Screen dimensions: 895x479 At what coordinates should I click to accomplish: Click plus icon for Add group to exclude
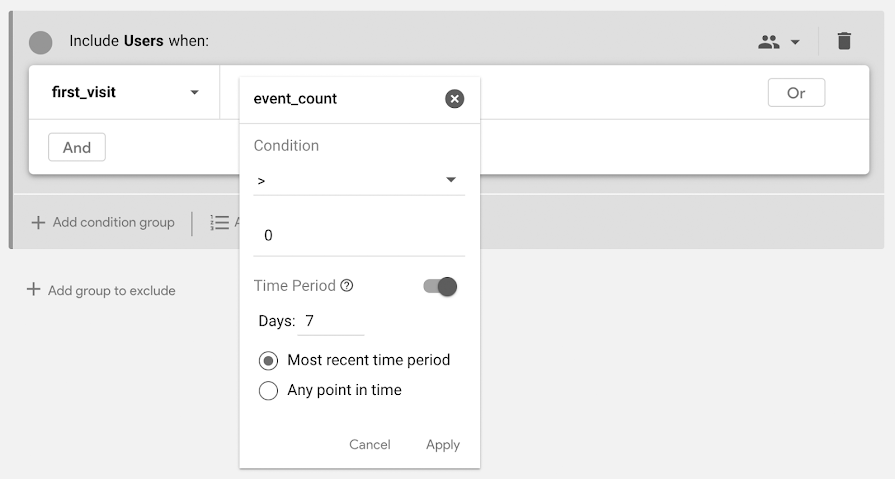pyautogui.click(x=34, y=289)
